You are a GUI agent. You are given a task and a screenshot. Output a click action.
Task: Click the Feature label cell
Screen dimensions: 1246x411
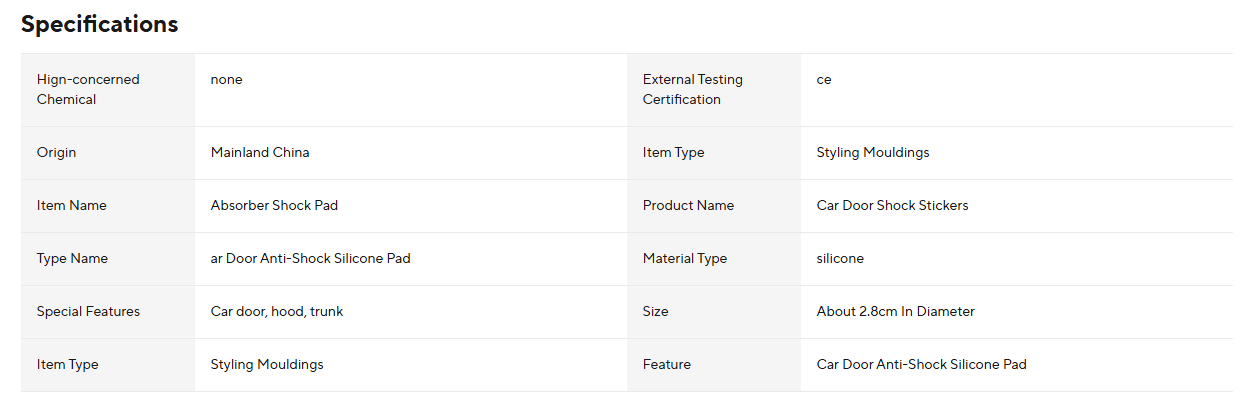[x=714, y=365]
